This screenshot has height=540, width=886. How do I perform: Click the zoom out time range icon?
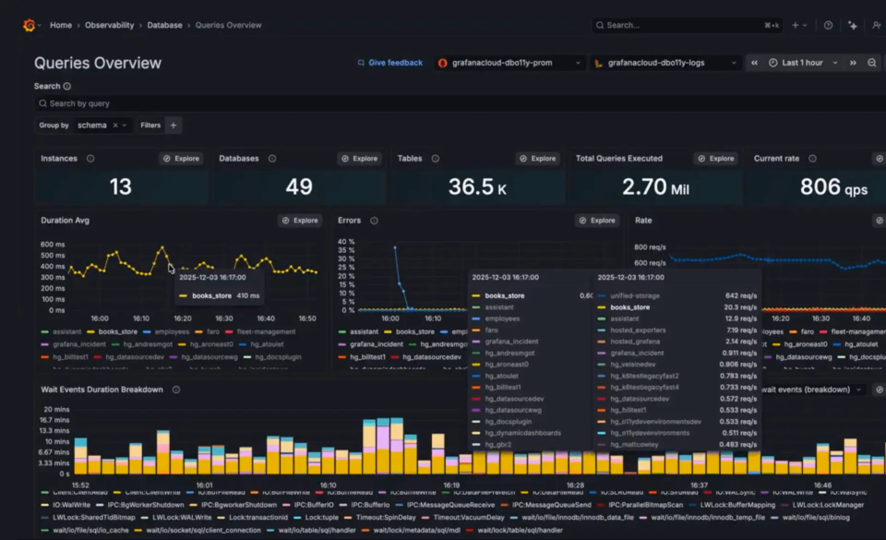872,63
